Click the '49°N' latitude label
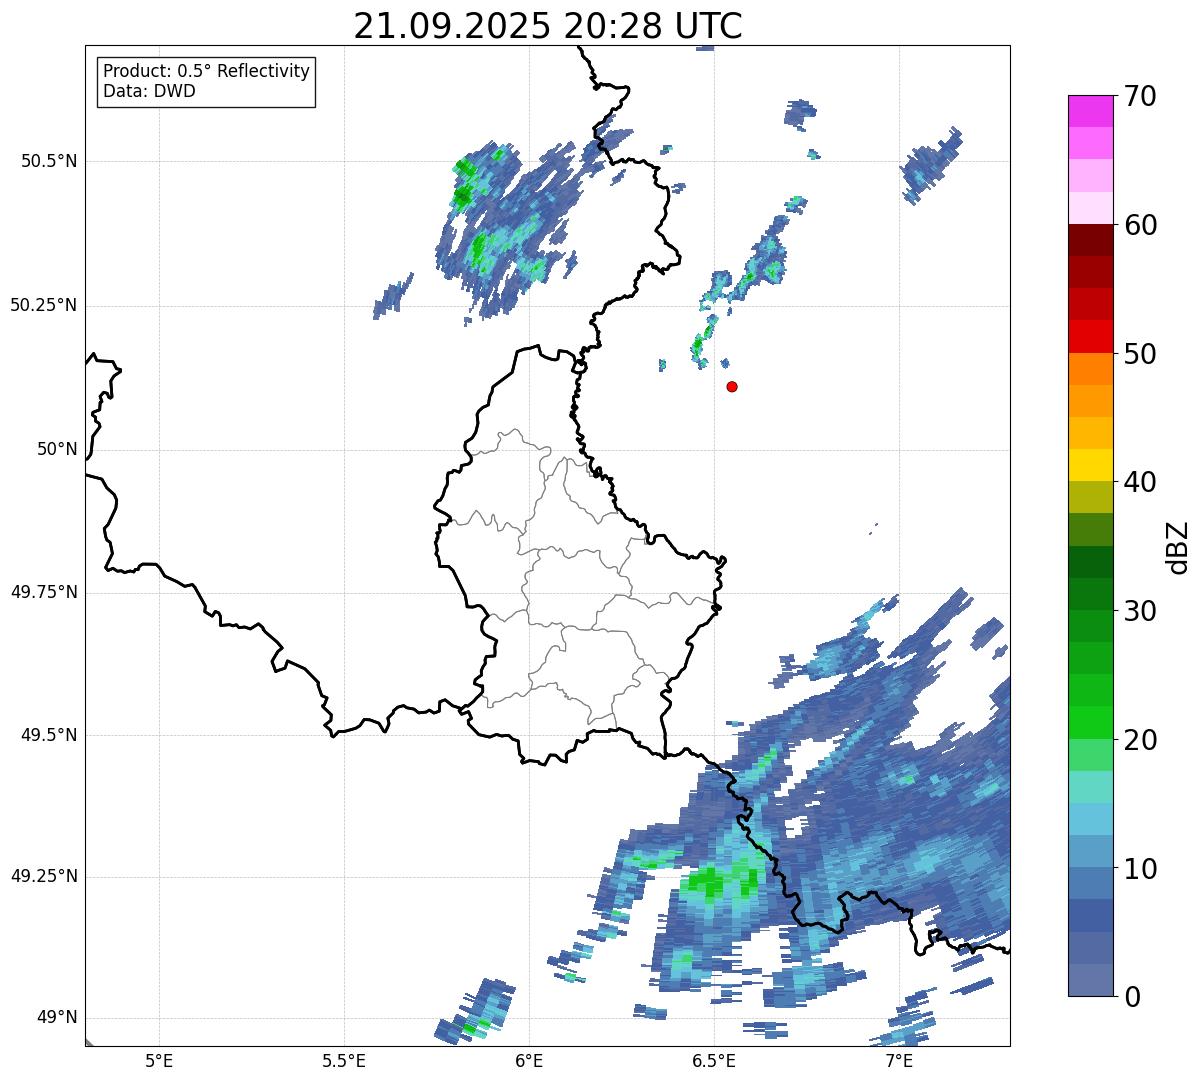The width and height of the screenshot is (1202, 1081). point(57,1018)
